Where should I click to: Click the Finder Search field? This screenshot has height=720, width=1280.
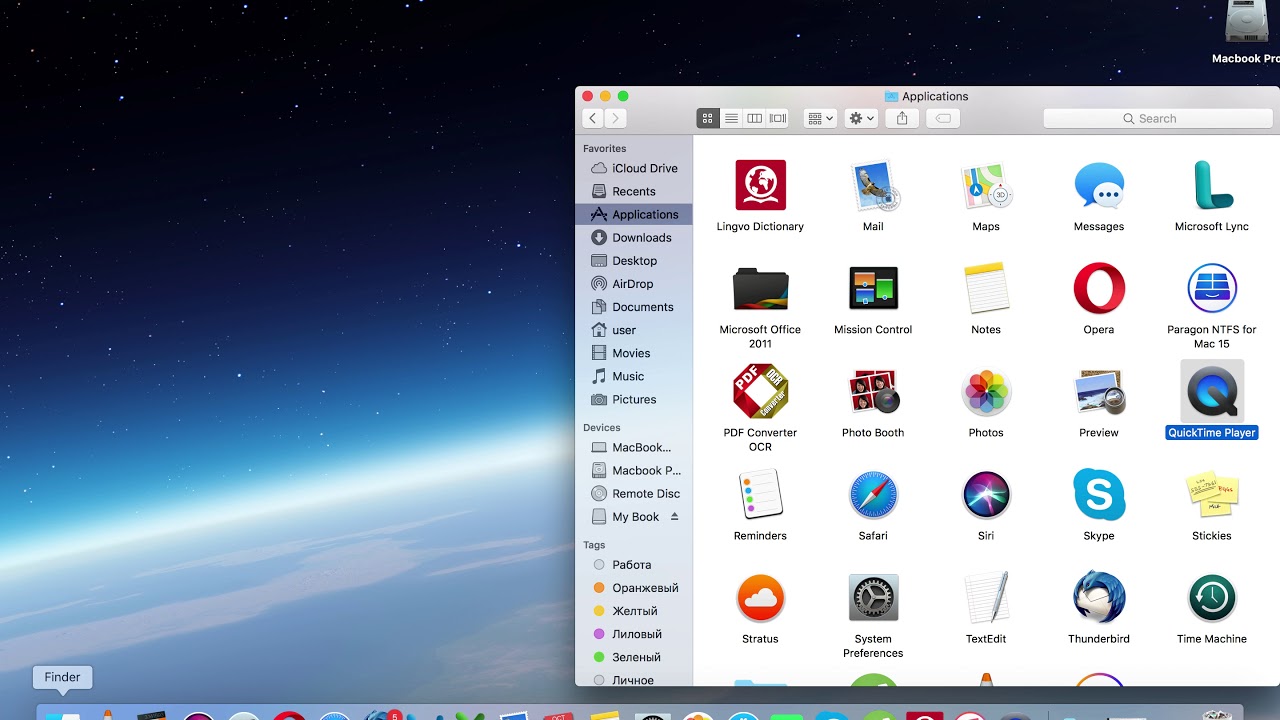point(1157,118)
